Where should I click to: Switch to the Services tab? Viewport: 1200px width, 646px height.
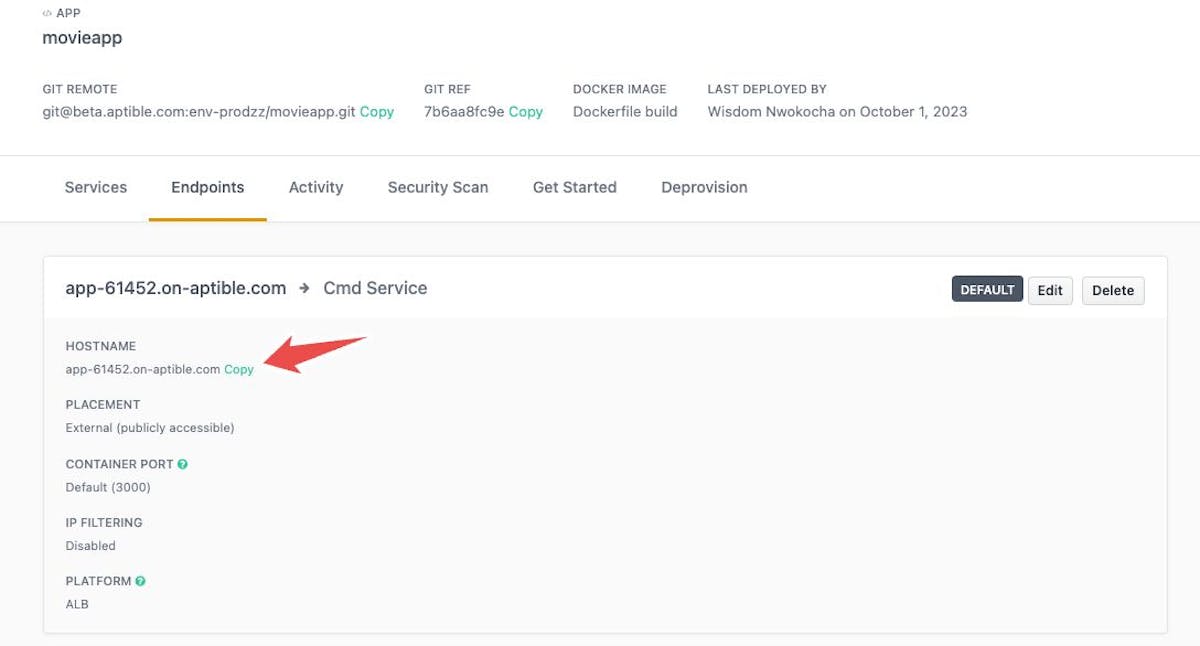pos(96,187)
